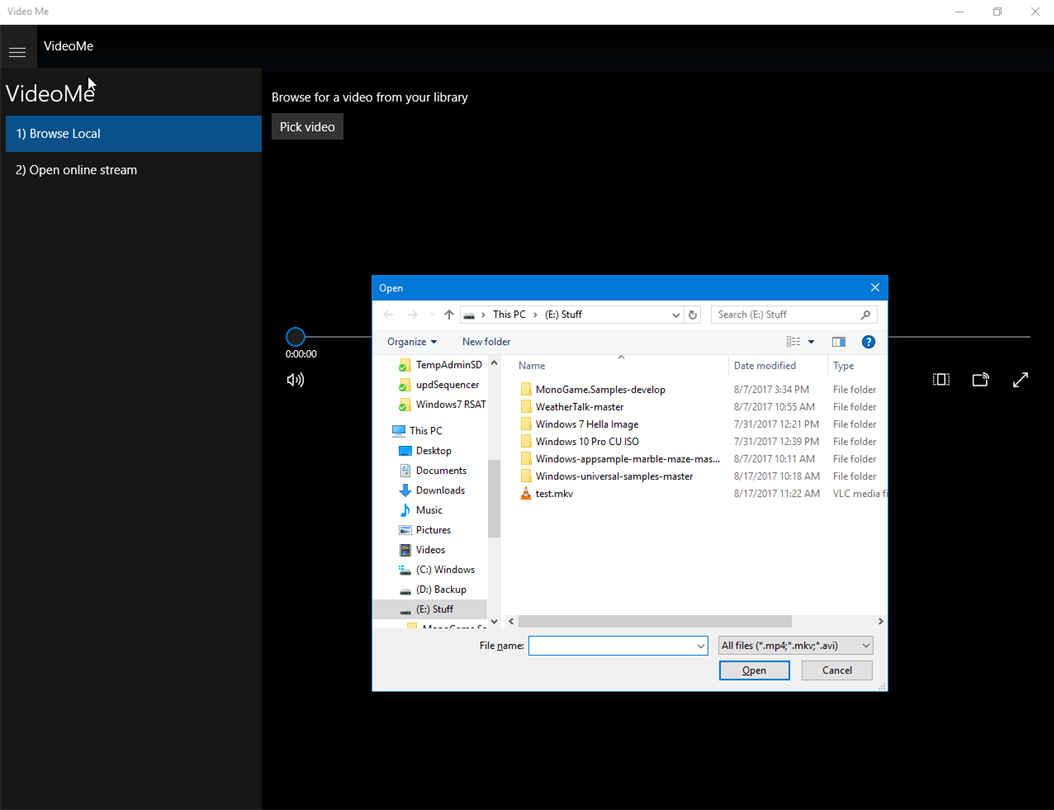Expand the address bar history dropdown
1054x810 pixels.
click(676, 315)
